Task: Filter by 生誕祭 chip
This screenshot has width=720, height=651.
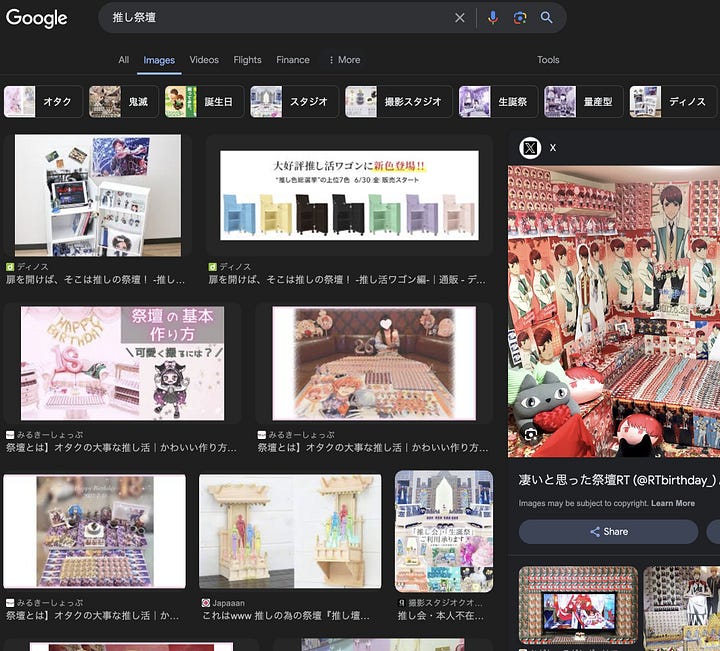Action: tap(498, 101)
